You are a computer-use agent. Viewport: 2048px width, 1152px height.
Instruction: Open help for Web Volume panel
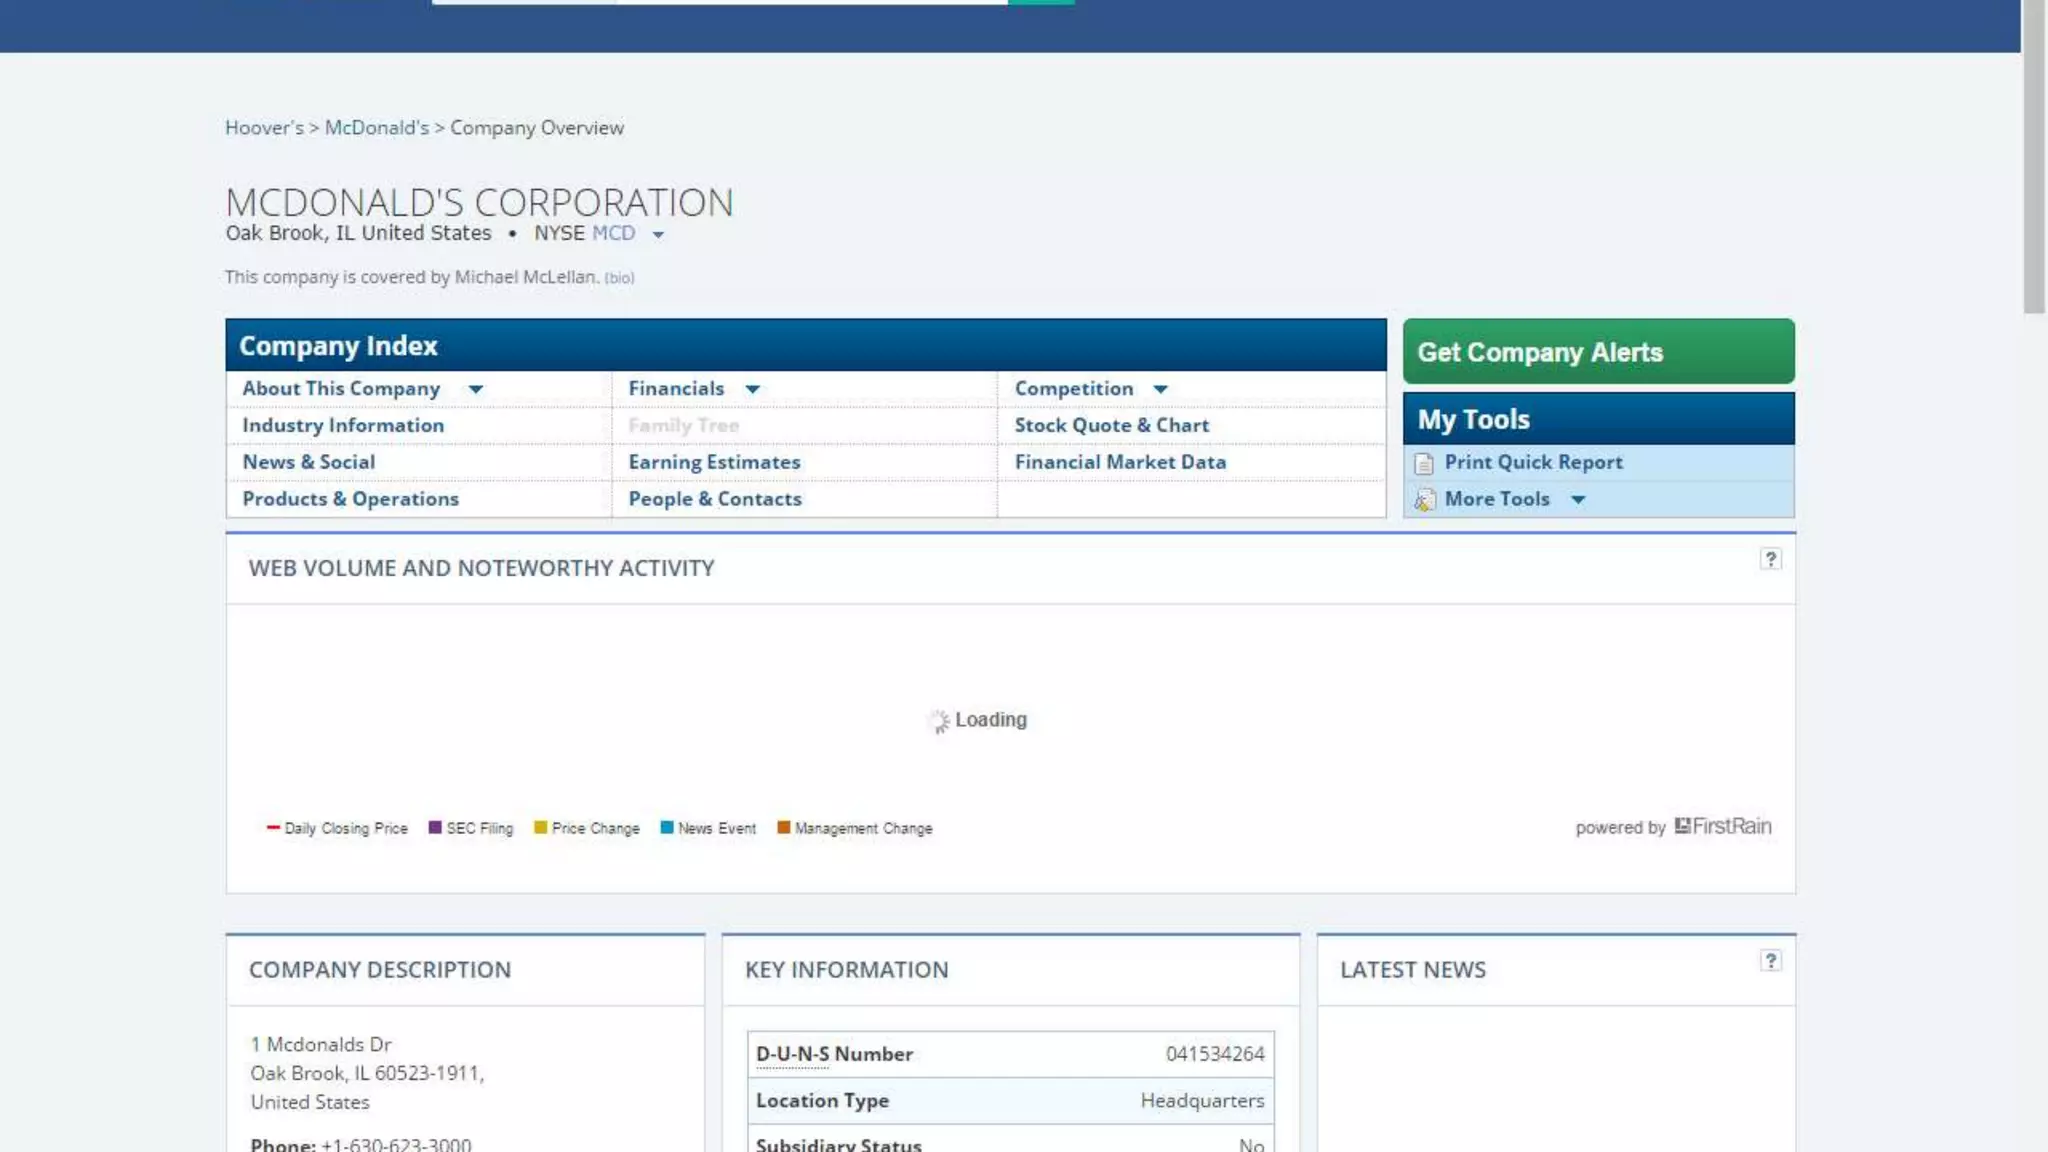tap(1770, 559)
